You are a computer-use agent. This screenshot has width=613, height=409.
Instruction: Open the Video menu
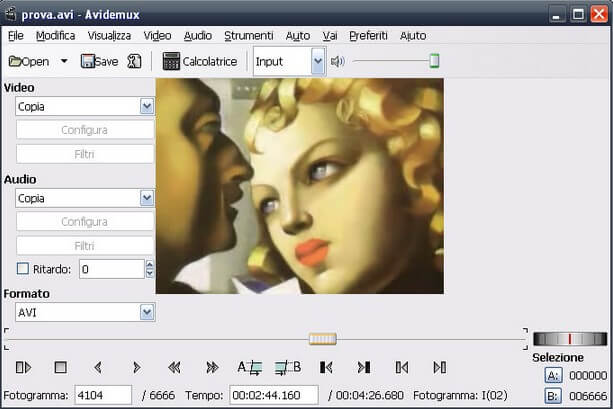(157, 36)
